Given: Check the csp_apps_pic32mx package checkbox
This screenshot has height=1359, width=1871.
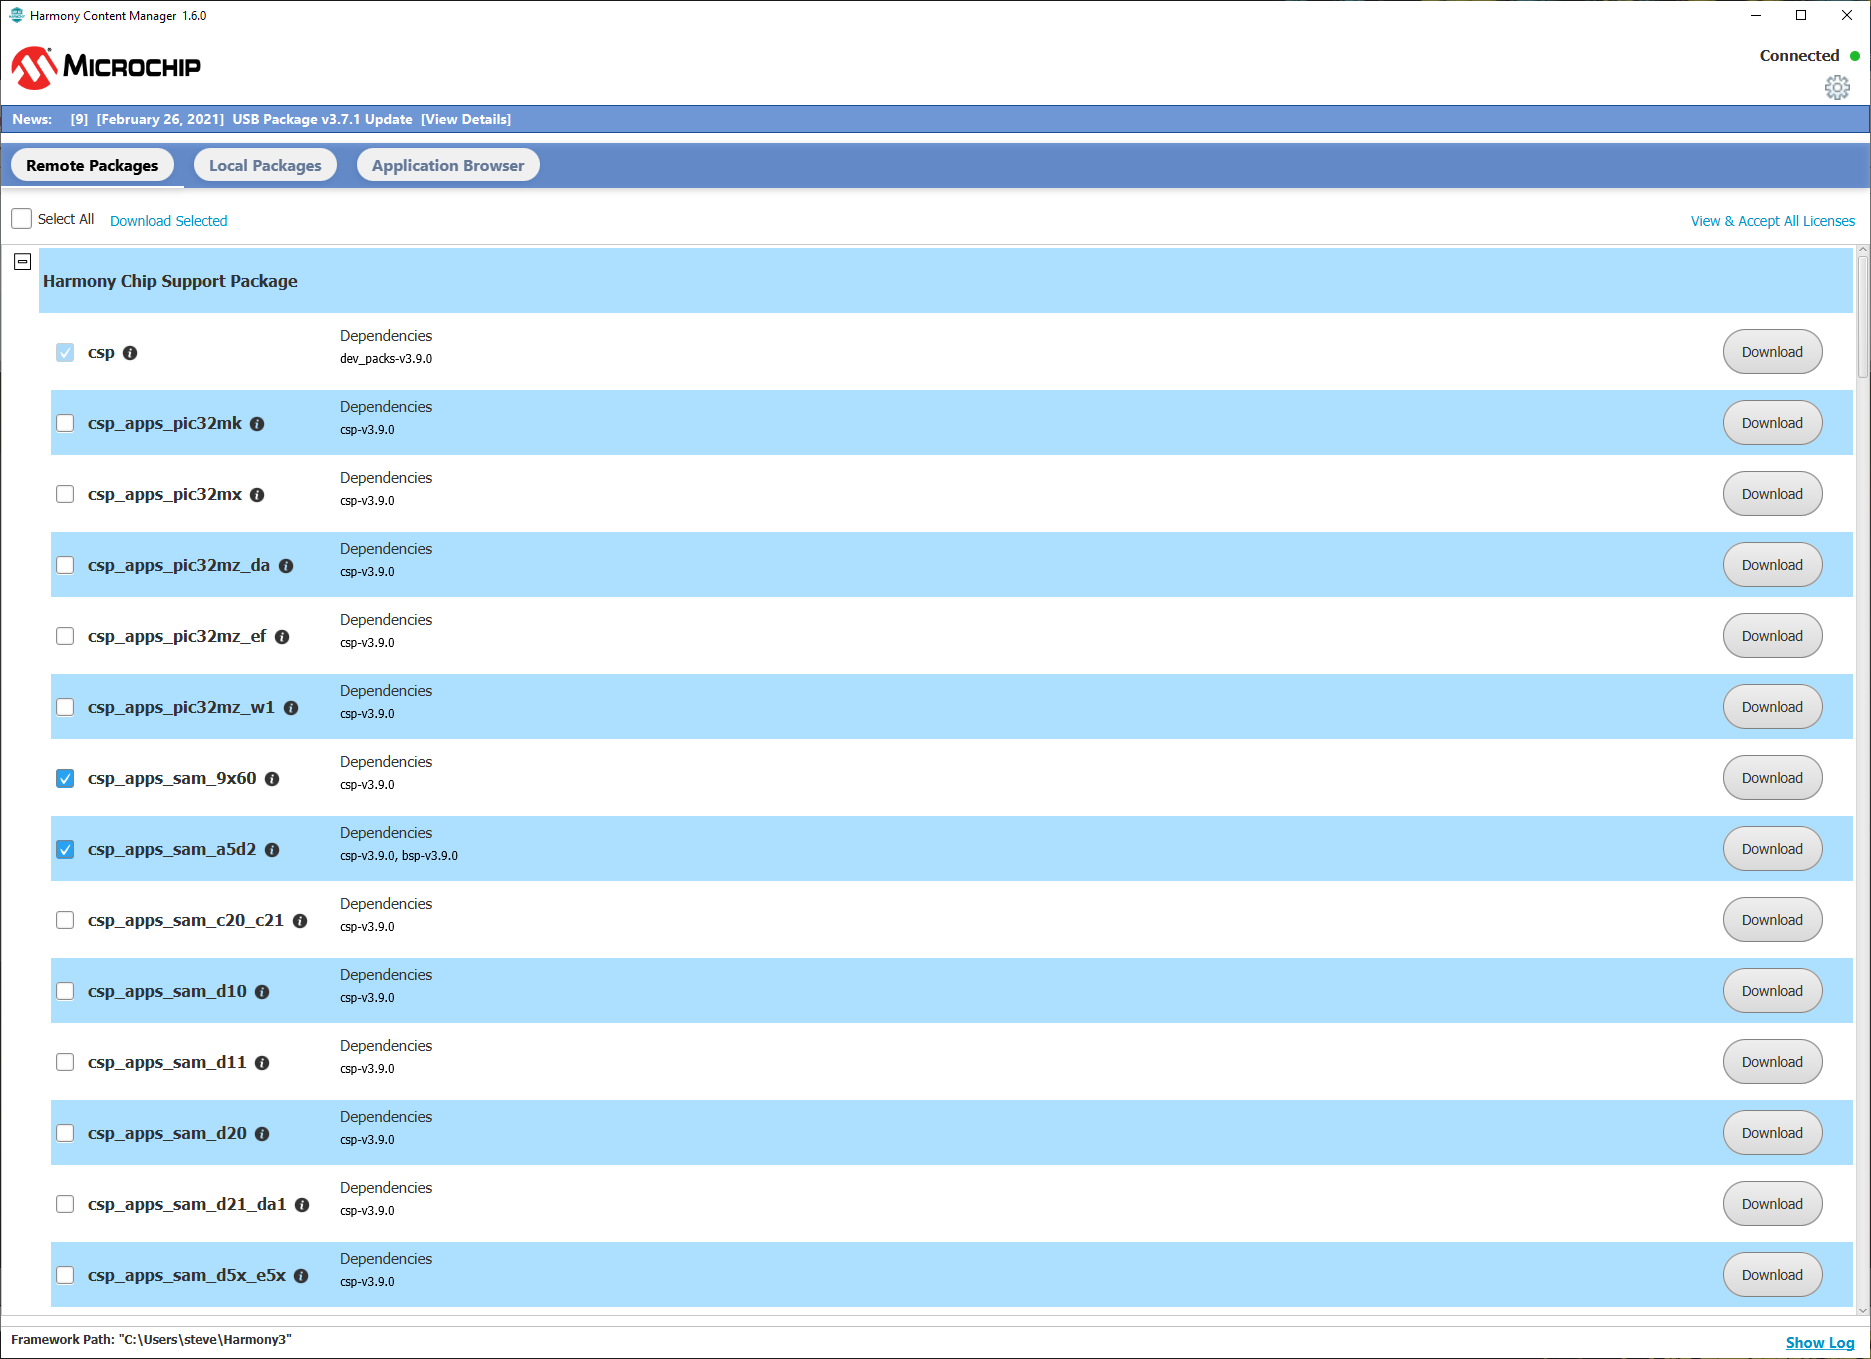Looking at the screenshot, I should [x=65, y=494].
